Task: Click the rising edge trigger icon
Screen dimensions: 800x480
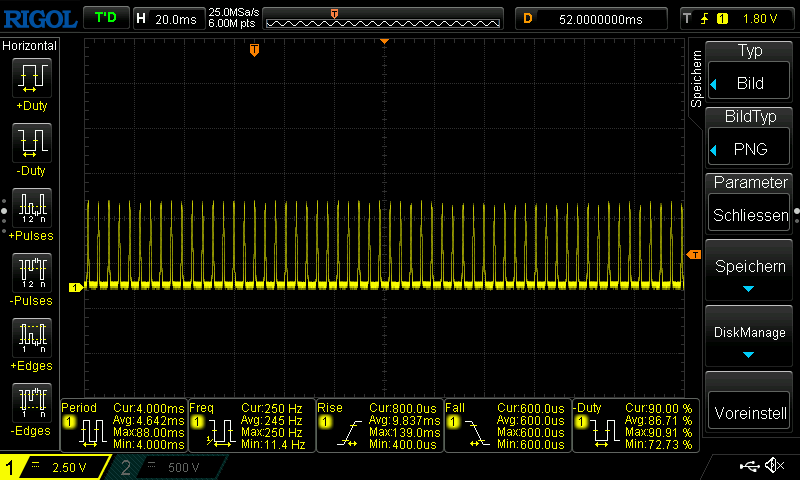Action: click(x=705, y=19)
